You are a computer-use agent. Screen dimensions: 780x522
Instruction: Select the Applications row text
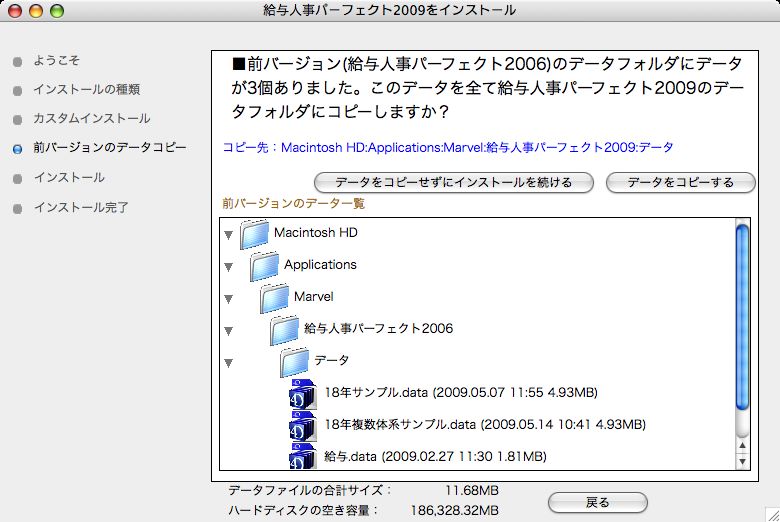320,264
